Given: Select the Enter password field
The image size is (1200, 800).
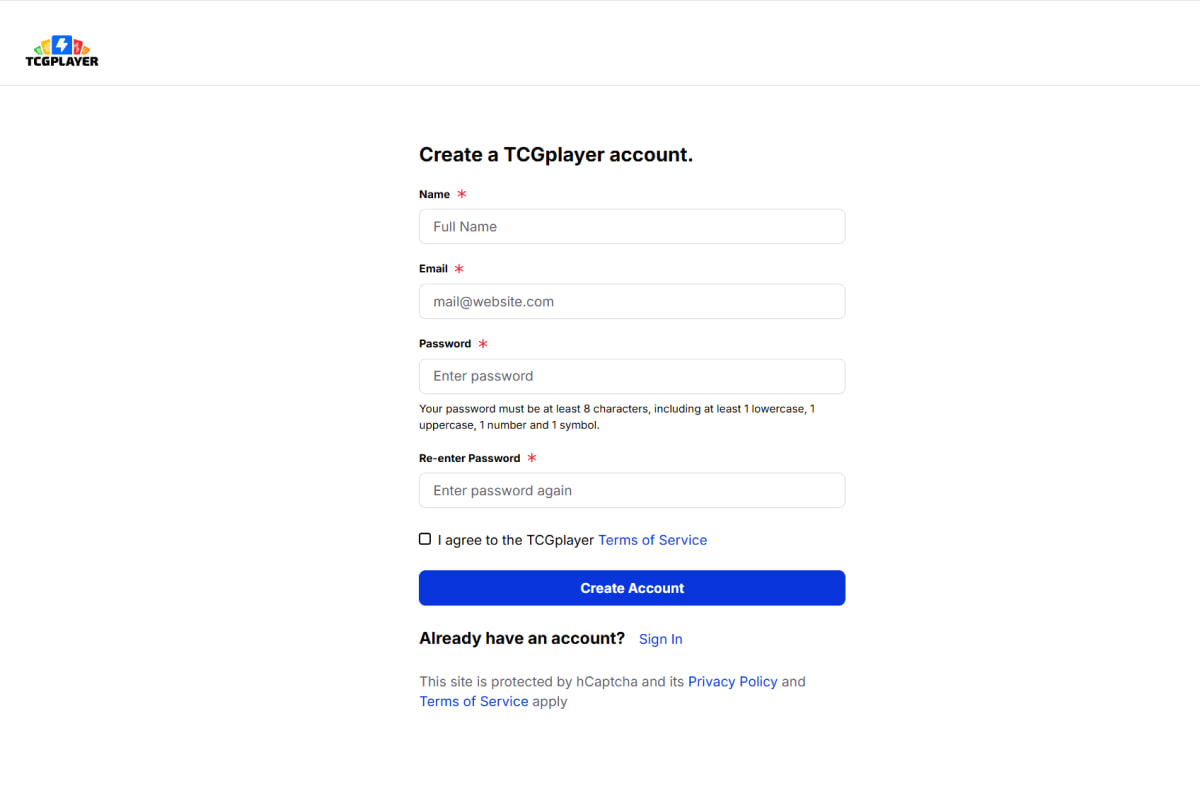Looking at the screenshot, I should point(631,377).
